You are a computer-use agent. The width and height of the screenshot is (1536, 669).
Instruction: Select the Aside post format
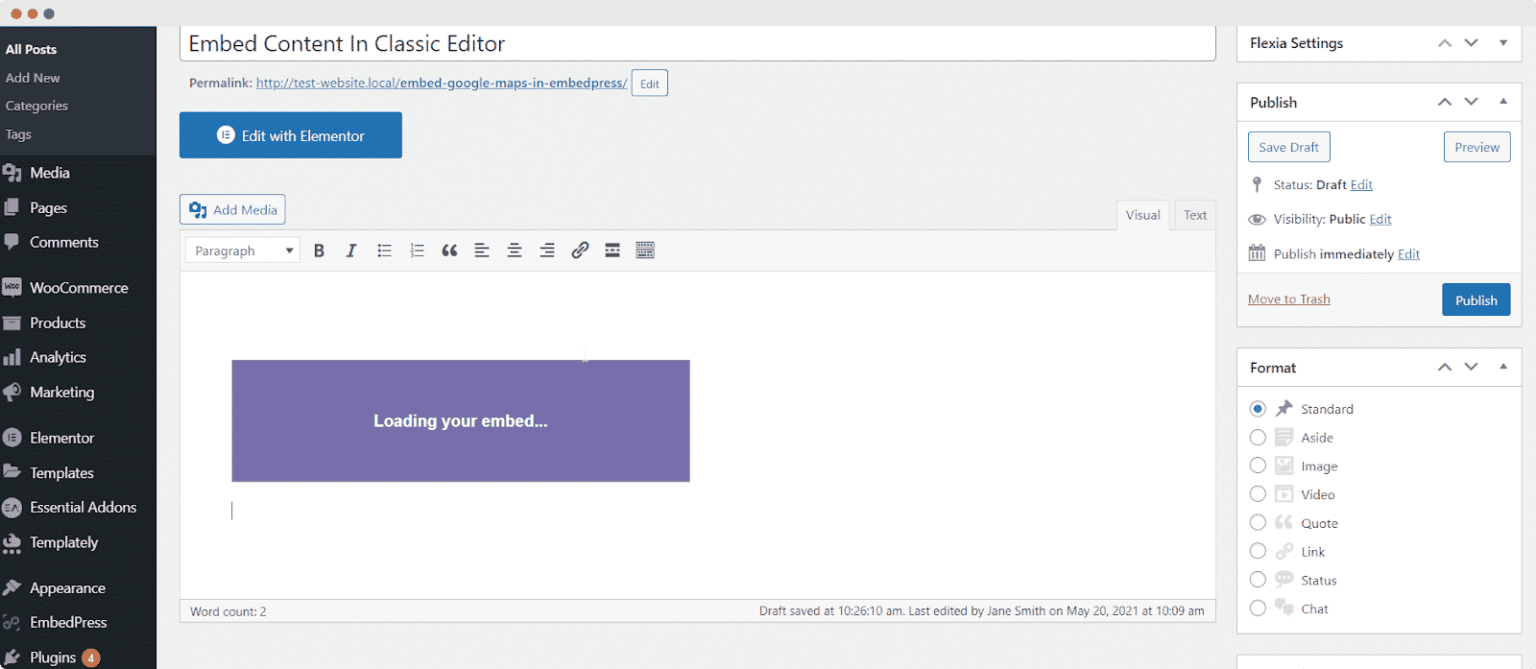(1258, 437)
